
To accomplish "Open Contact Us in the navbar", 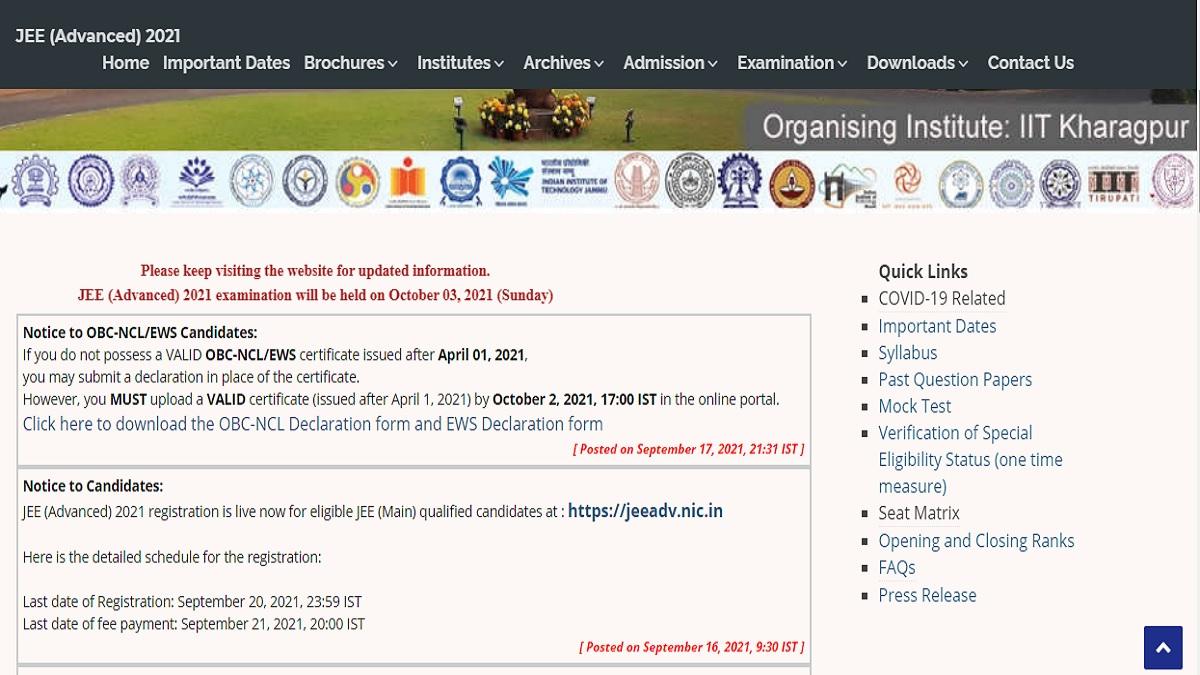I will (x=1030, y=63).
